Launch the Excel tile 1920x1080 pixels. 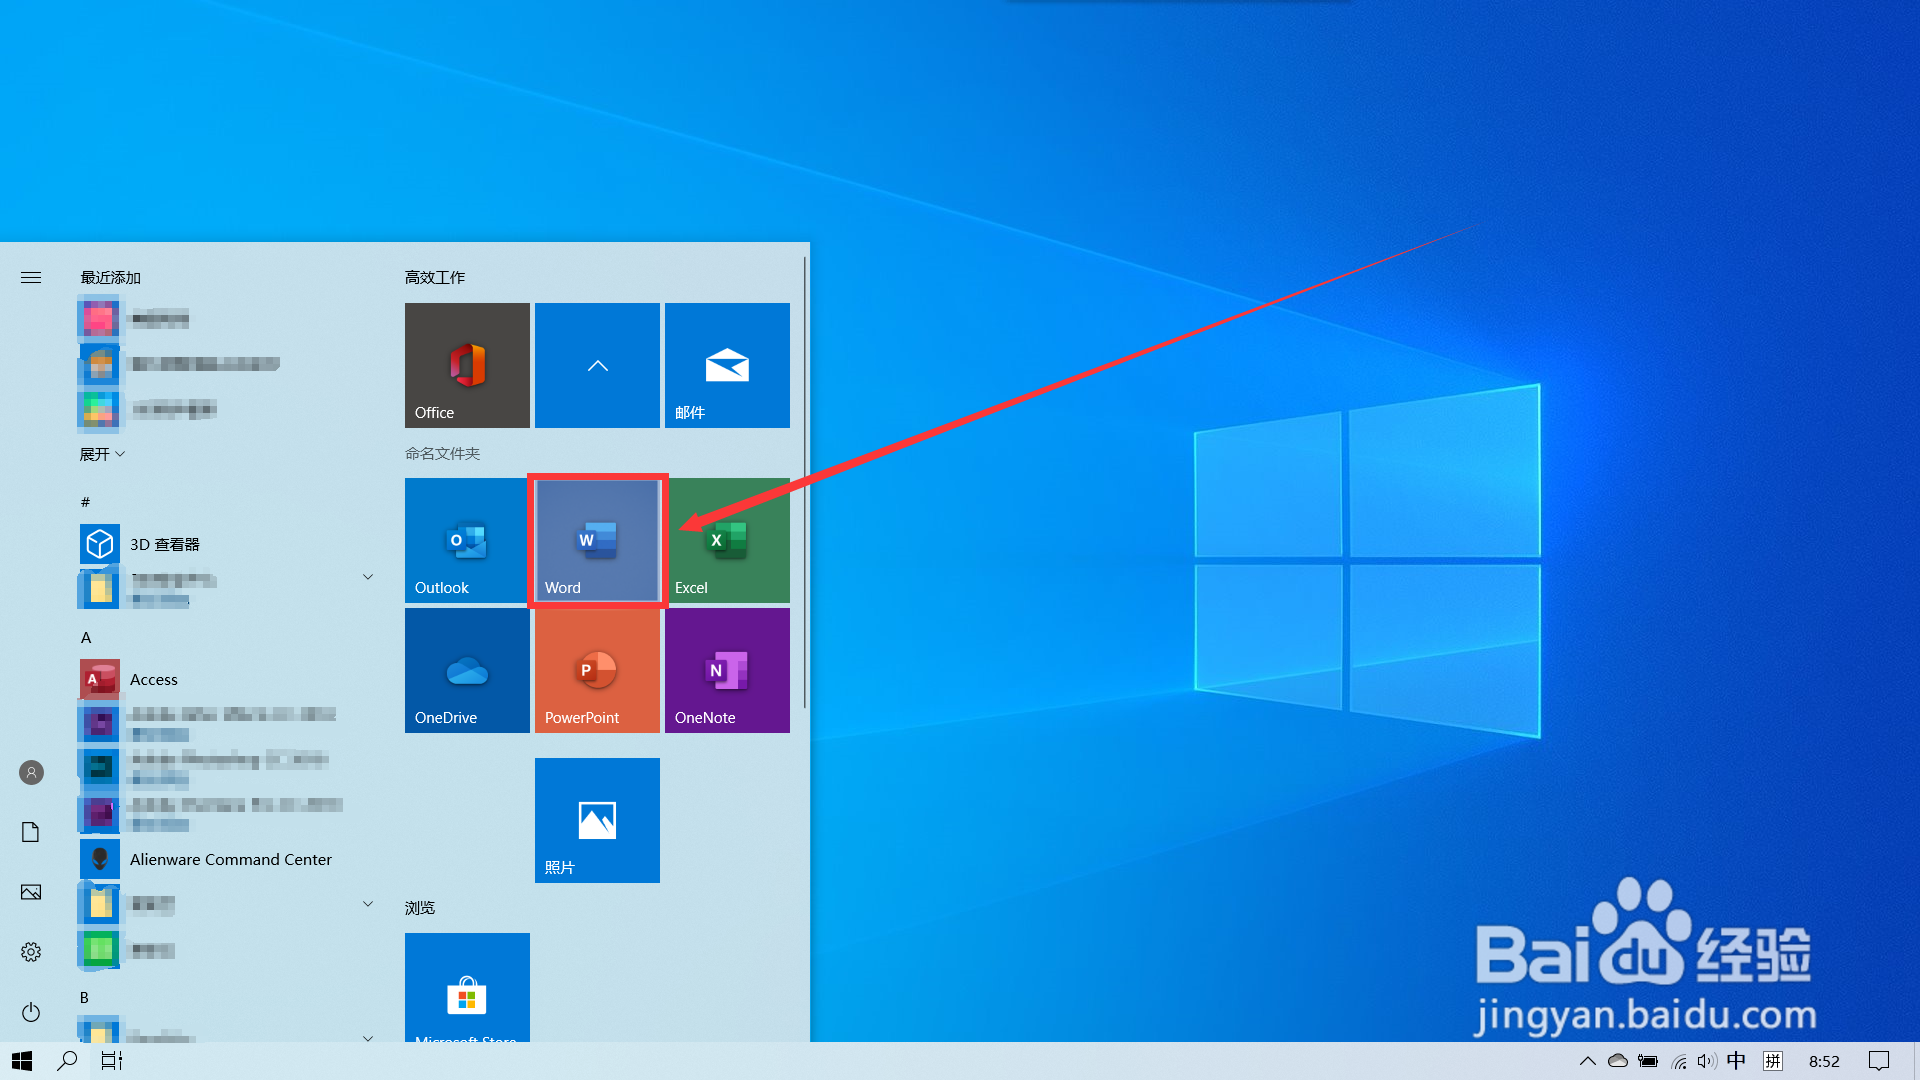click(x=727, y=540)
